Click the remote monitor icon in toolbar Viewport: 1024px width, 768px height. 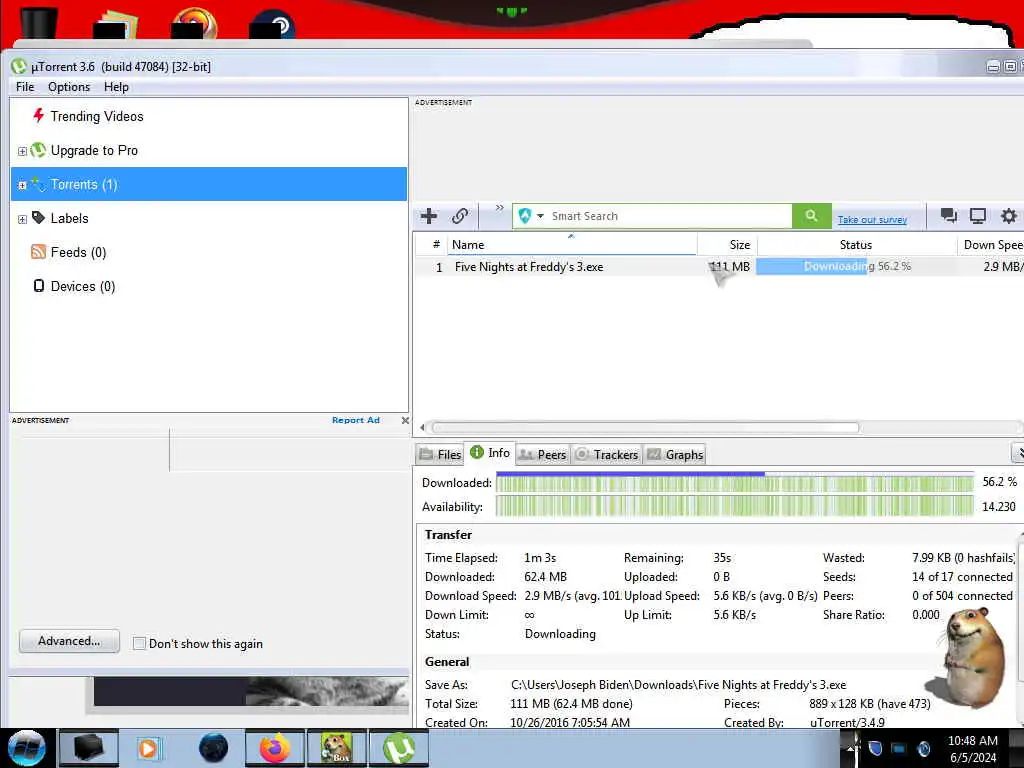coord(978,216)
